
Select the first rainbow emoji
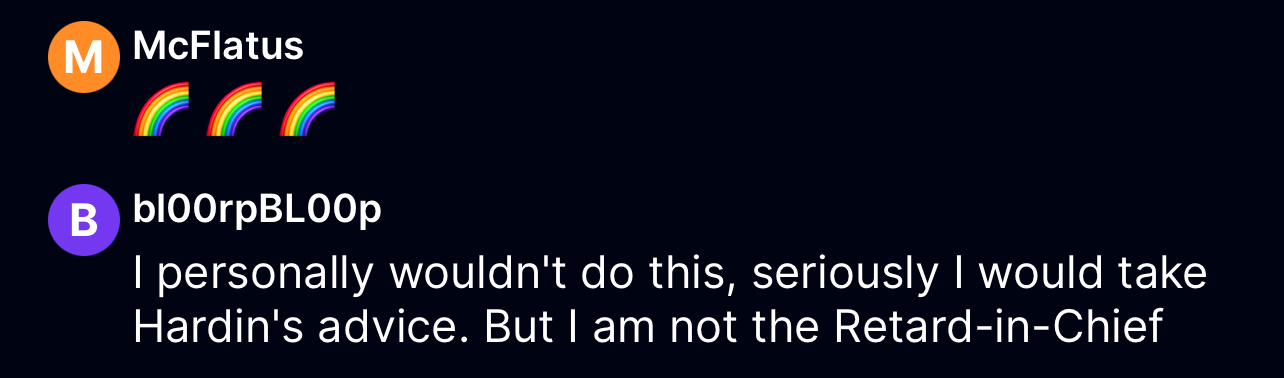tap(161, 109)
